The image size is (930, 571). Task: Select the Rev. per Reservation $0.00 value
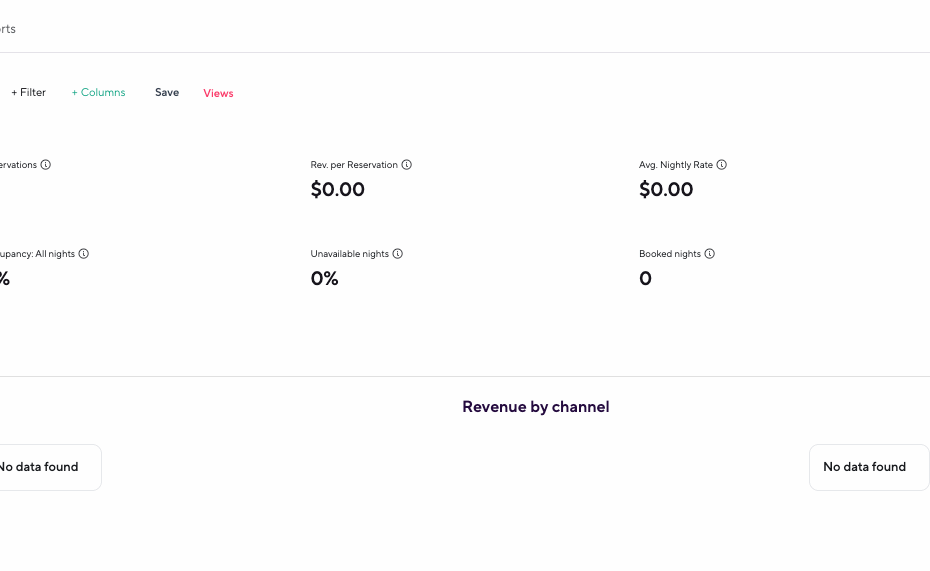click(x=338, y=190)
